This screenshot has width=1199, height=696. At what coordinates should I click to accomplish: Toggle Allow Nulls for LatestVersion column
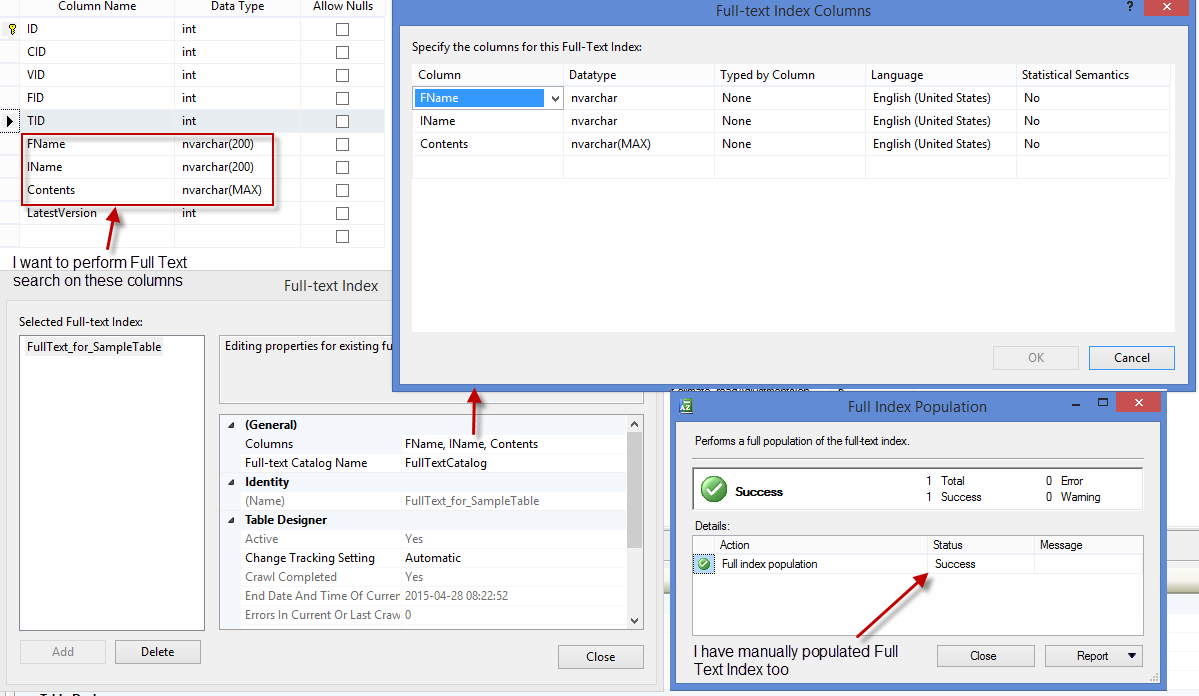tap(343, 213)
